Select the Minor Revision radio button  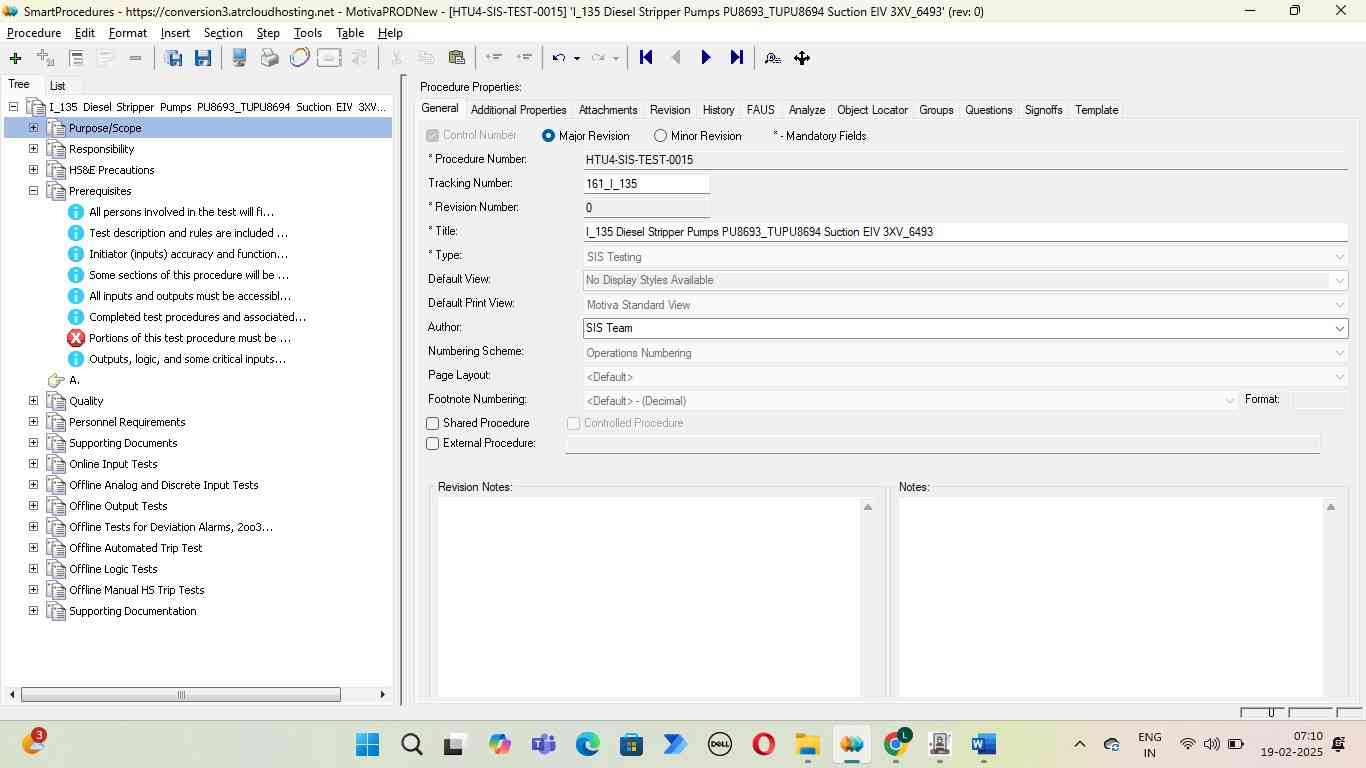(x=660, y=136)
